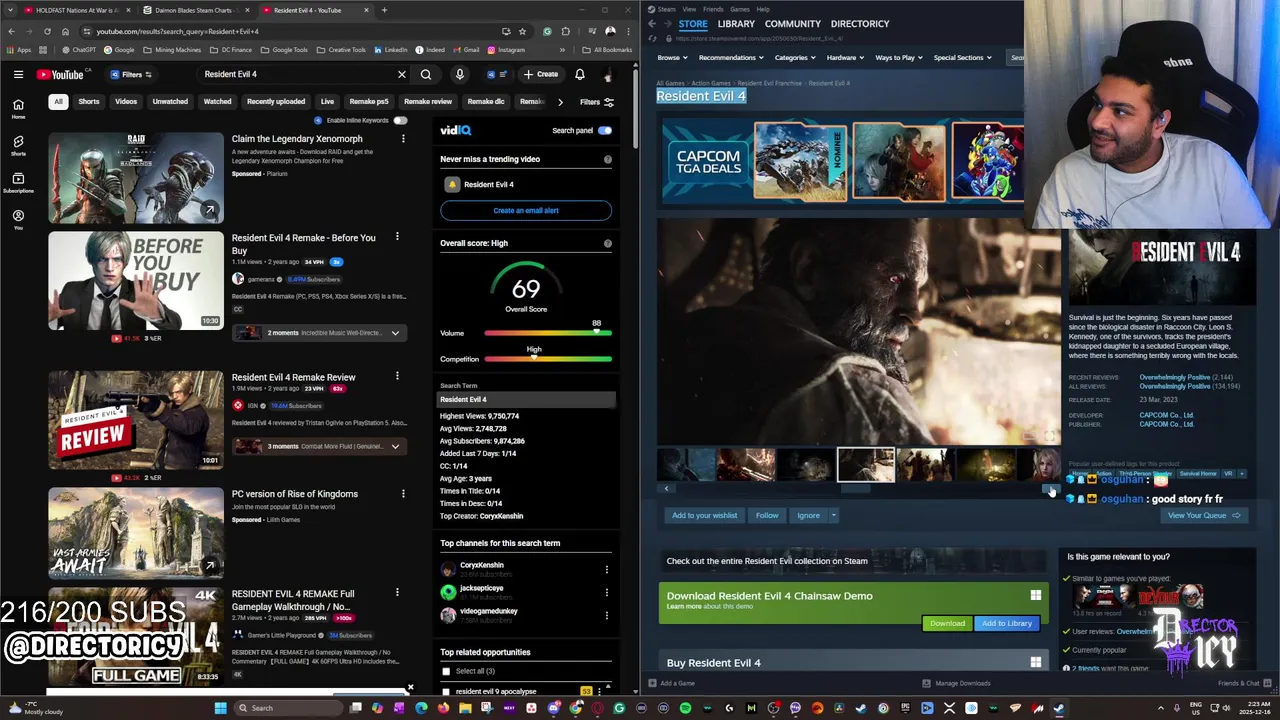Select highlighted screenshot thumbnail in Steam strip
Screen dimensions: 1280x720
pyautogui.click(x=866, y=464)
